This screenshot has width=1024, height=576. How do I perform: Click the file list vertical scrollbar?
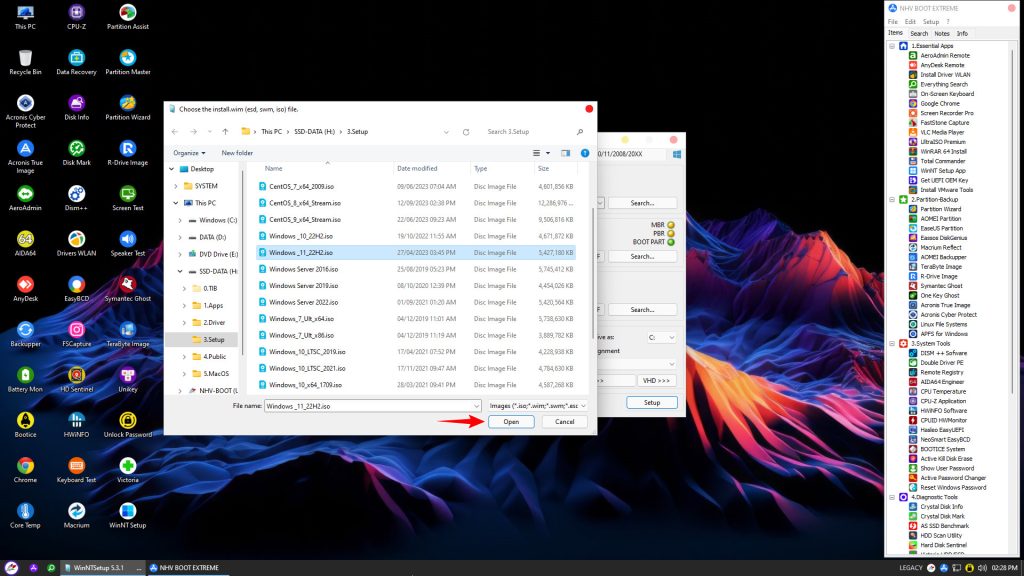pos(592,274)
